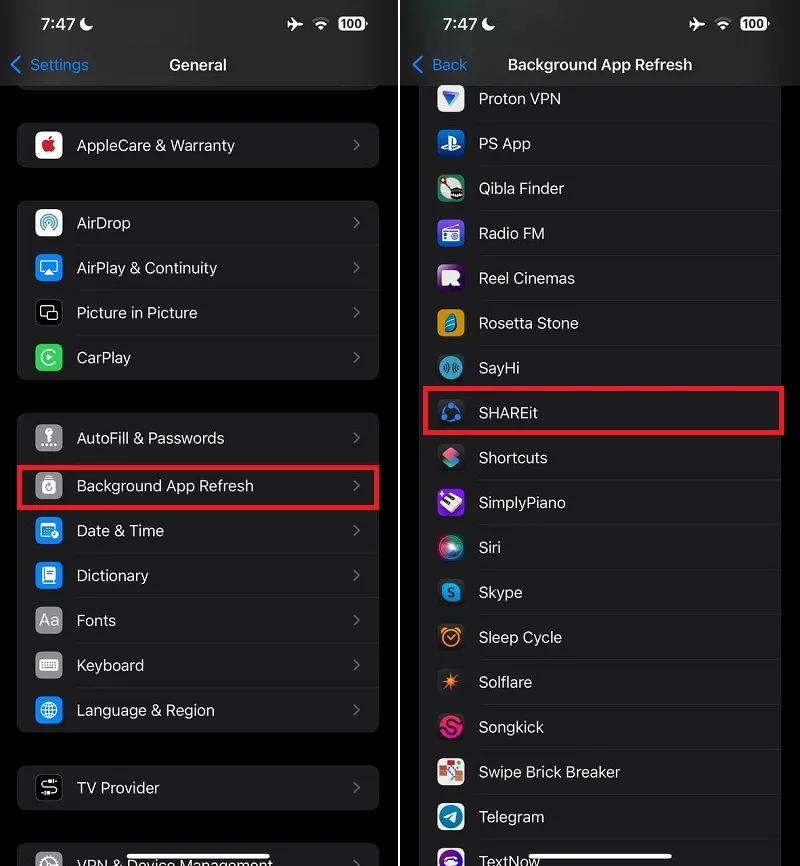Tap the Songkick app icon
The height and width of the screenshot is (866, 800).
tap(451, 727)
